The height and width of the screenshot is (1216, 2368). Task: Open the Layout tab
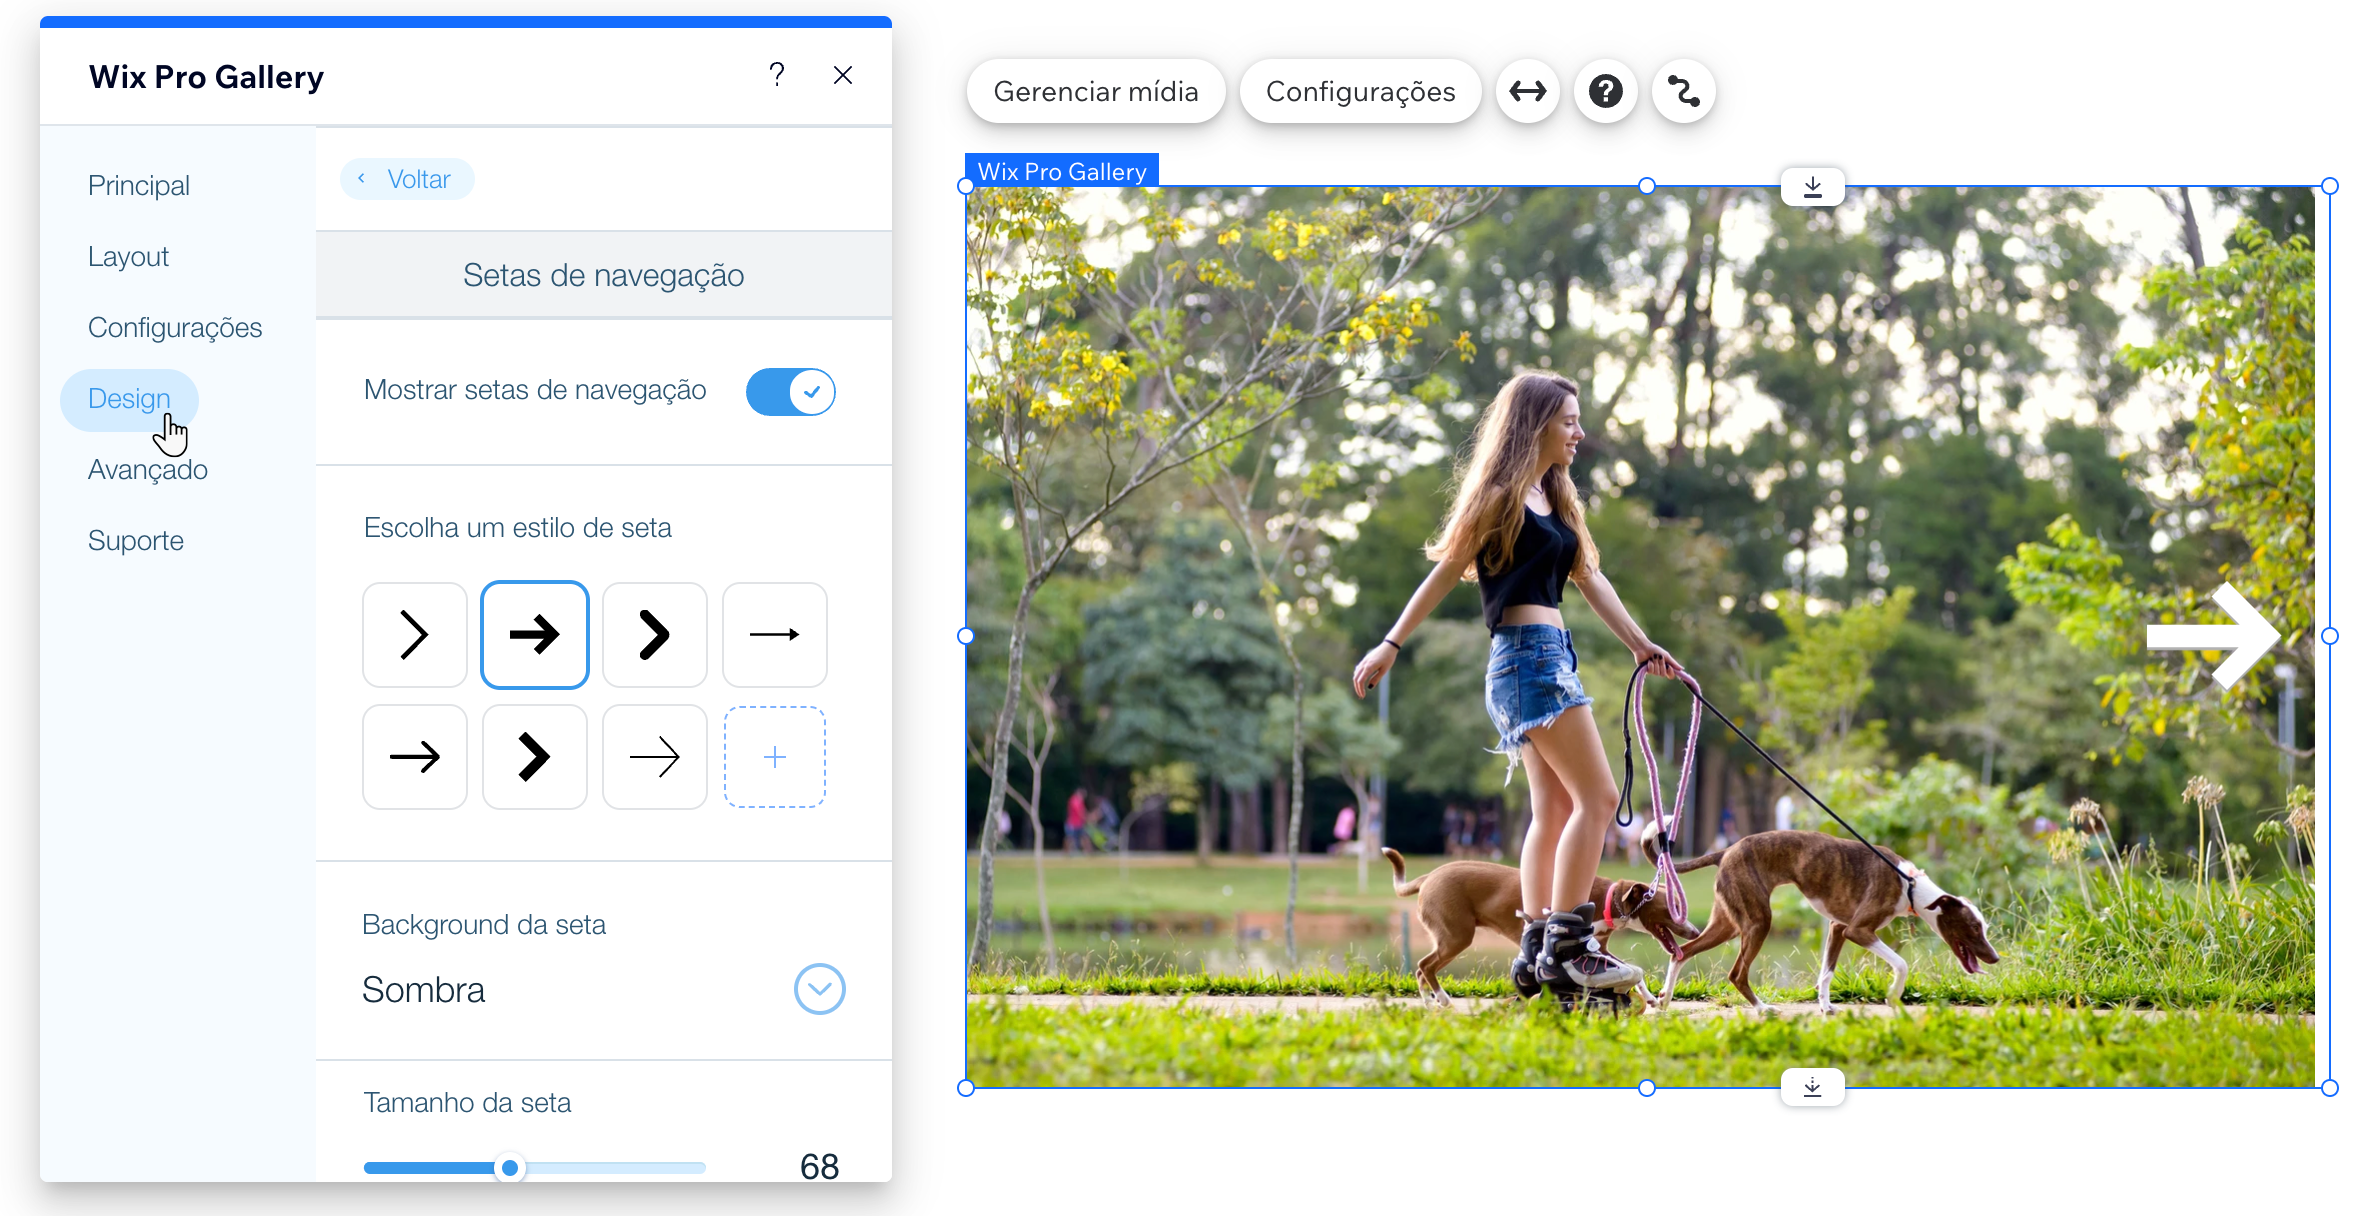(128, 256)
